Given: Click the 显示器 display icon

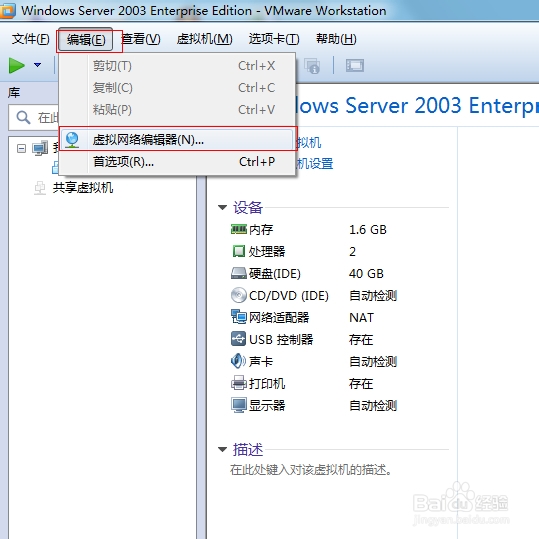Looking at the screenshot, I should click(239, 405).
